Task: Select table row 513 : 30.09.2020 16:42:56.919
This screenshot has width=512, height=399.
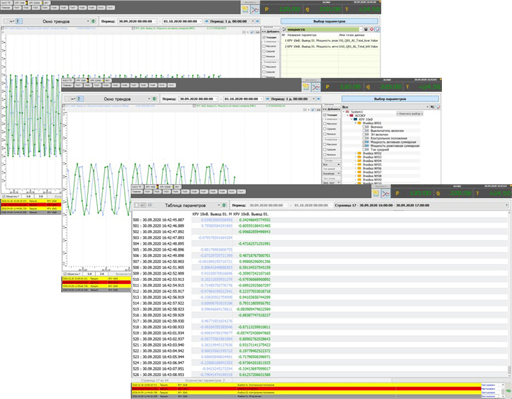Action: (x=320, y=297)
